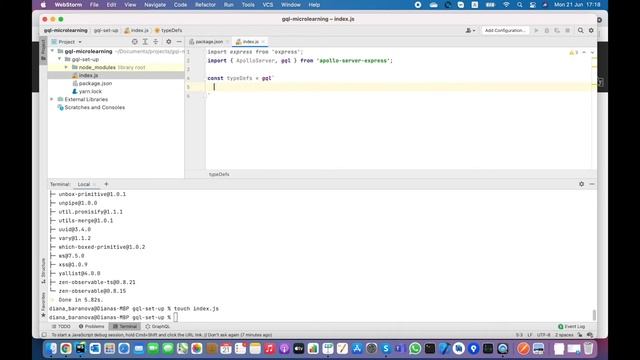
Task: Open the Navigate menu
Action: [155, 5]
